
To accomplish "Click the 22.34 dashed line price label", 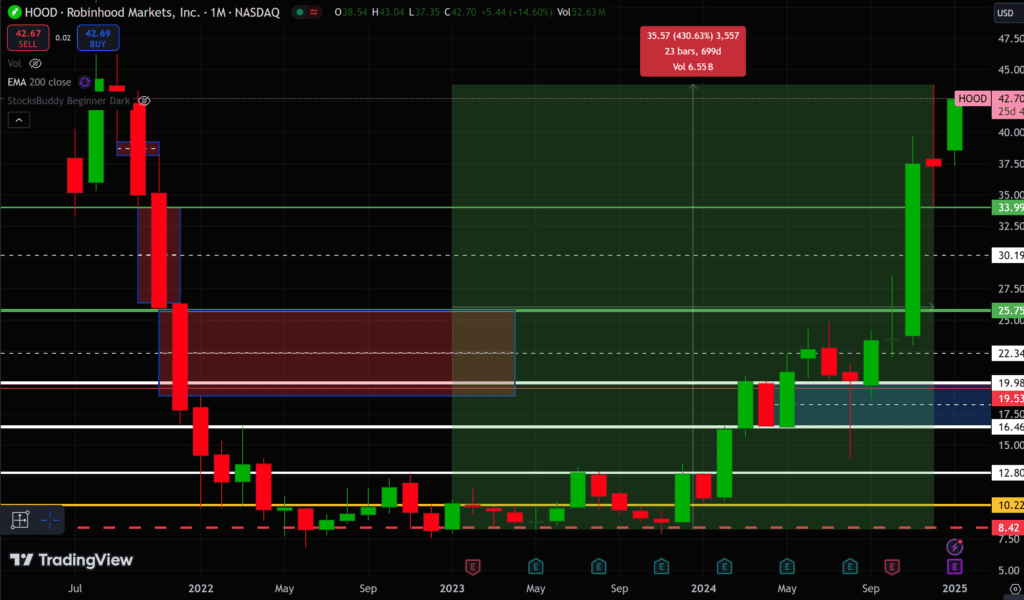I will point(1008,353).
